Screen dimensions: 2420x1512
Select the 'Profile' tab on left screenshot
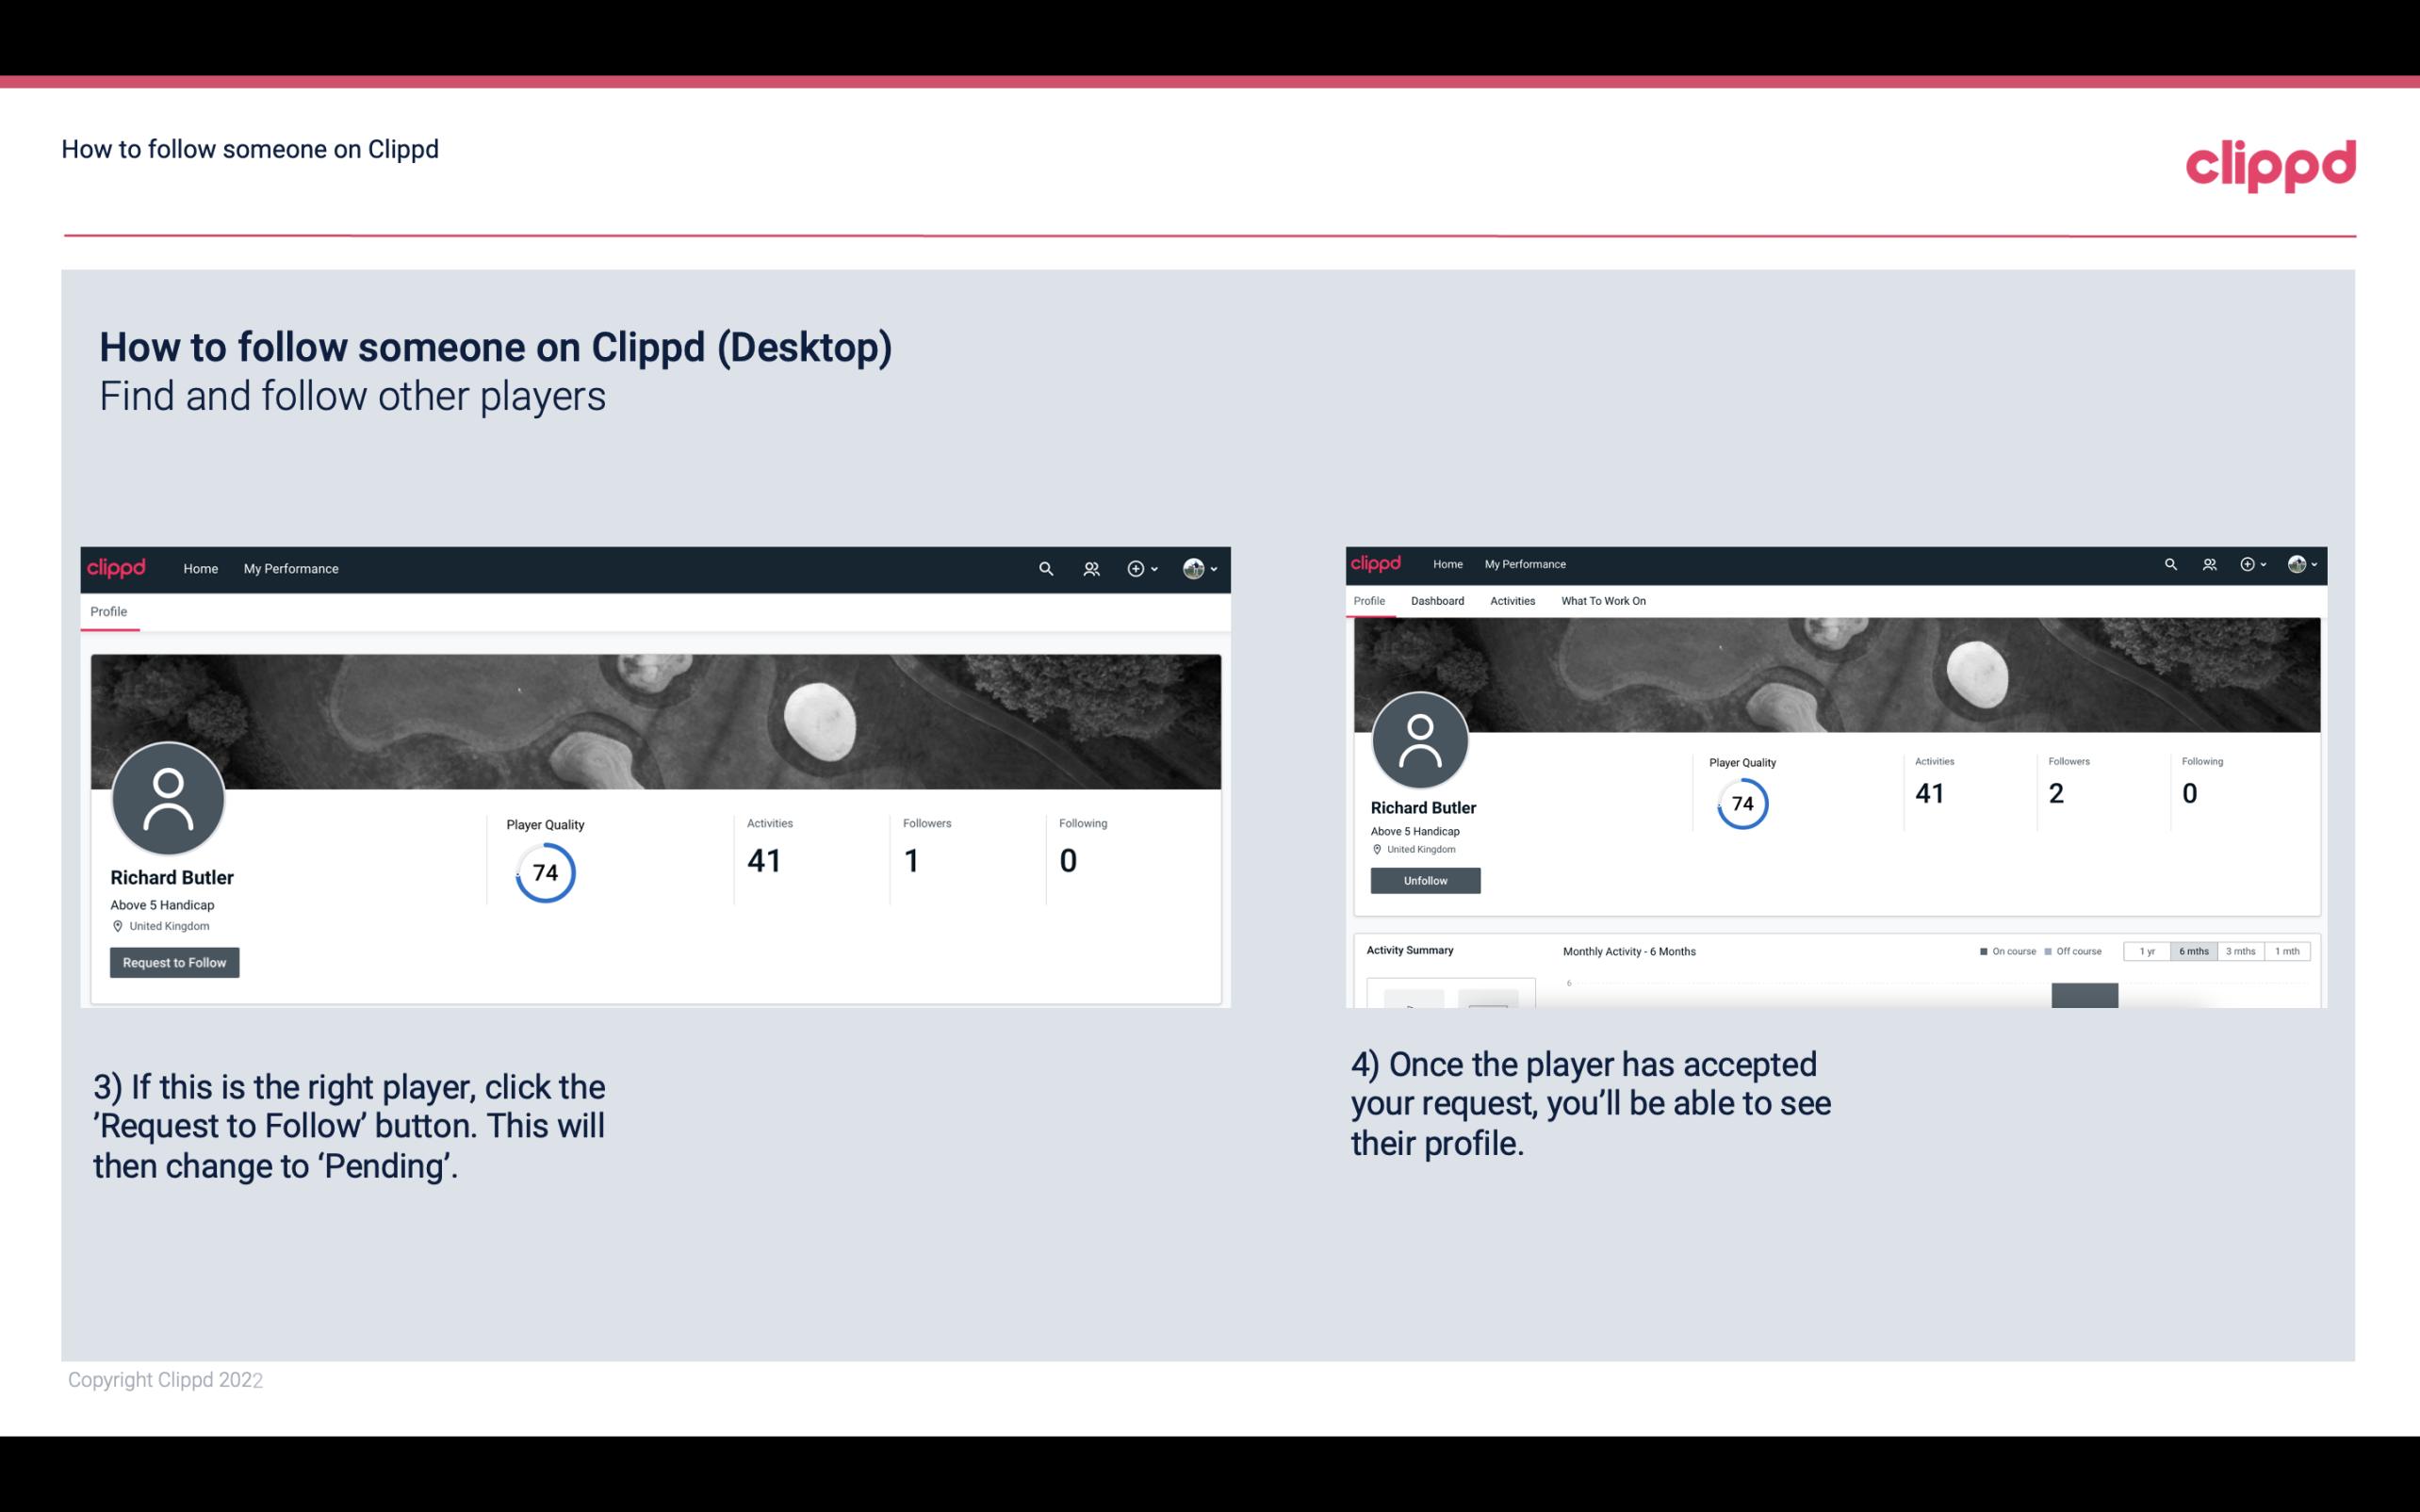pos(108,611)
